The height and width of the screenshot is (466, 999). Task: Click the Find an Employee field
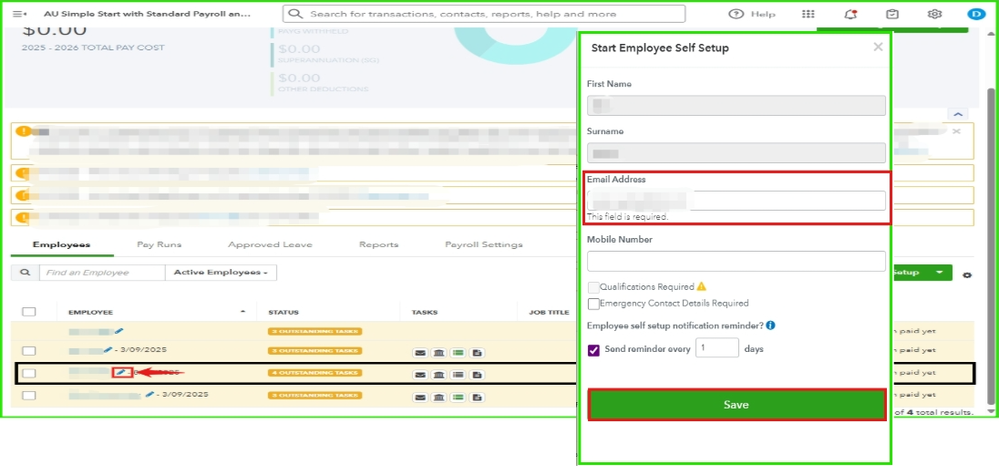click(x=102, y=272)
